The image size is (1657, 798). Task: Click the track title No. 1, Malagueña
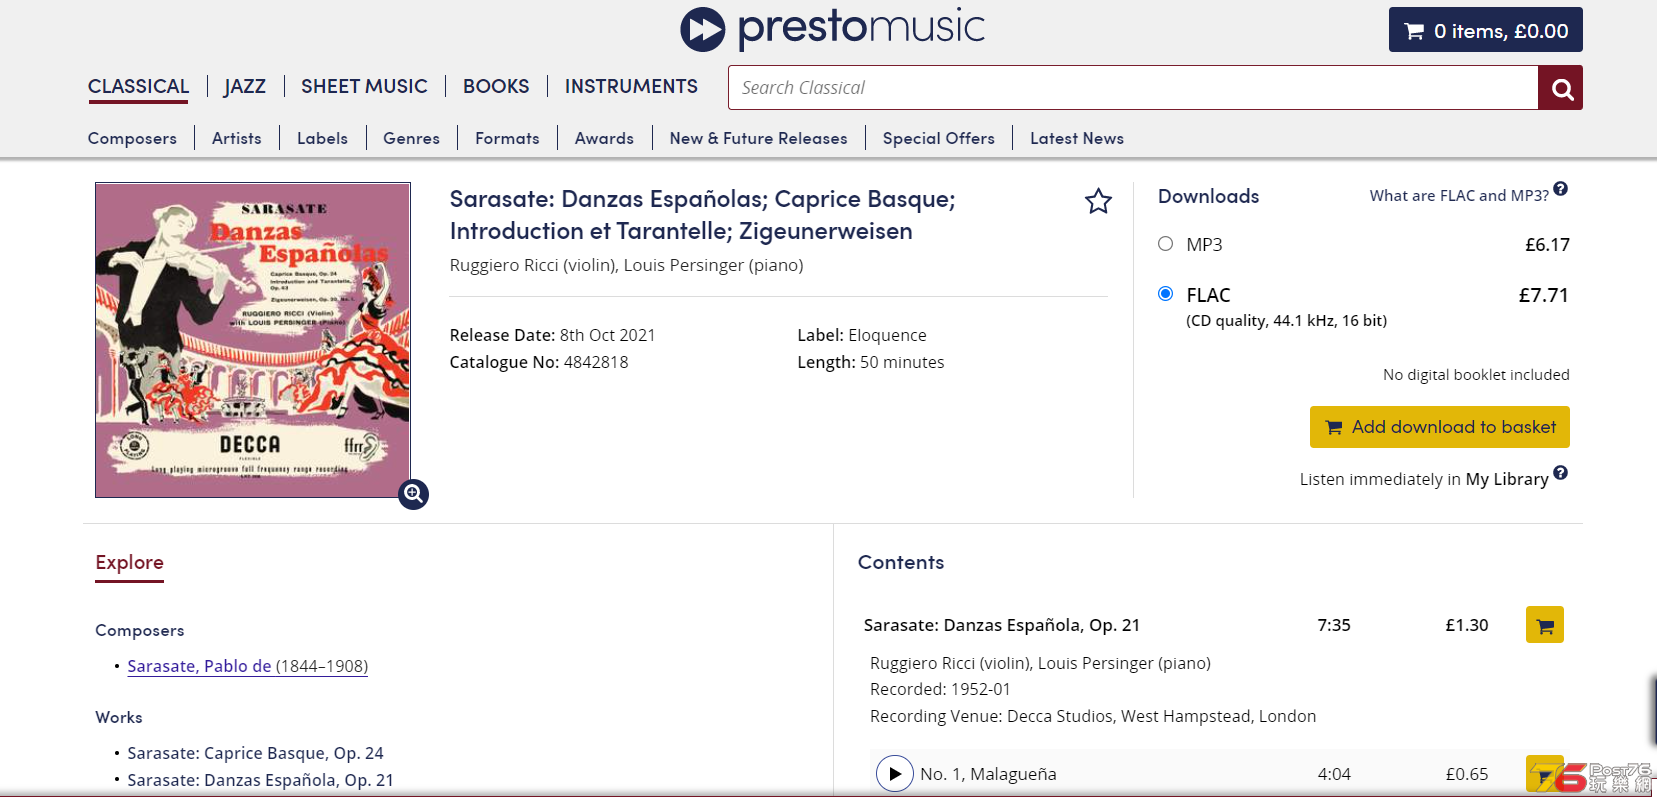click(x=988, y=774)
